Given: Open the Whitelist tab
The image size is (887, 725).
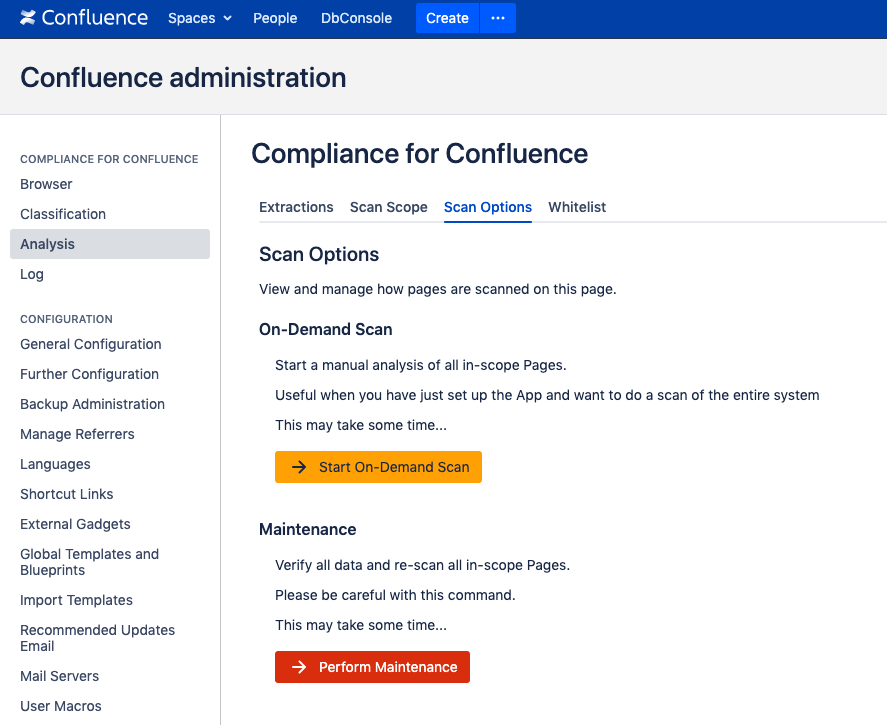Looking at the screenshot, I should [577, 207].
